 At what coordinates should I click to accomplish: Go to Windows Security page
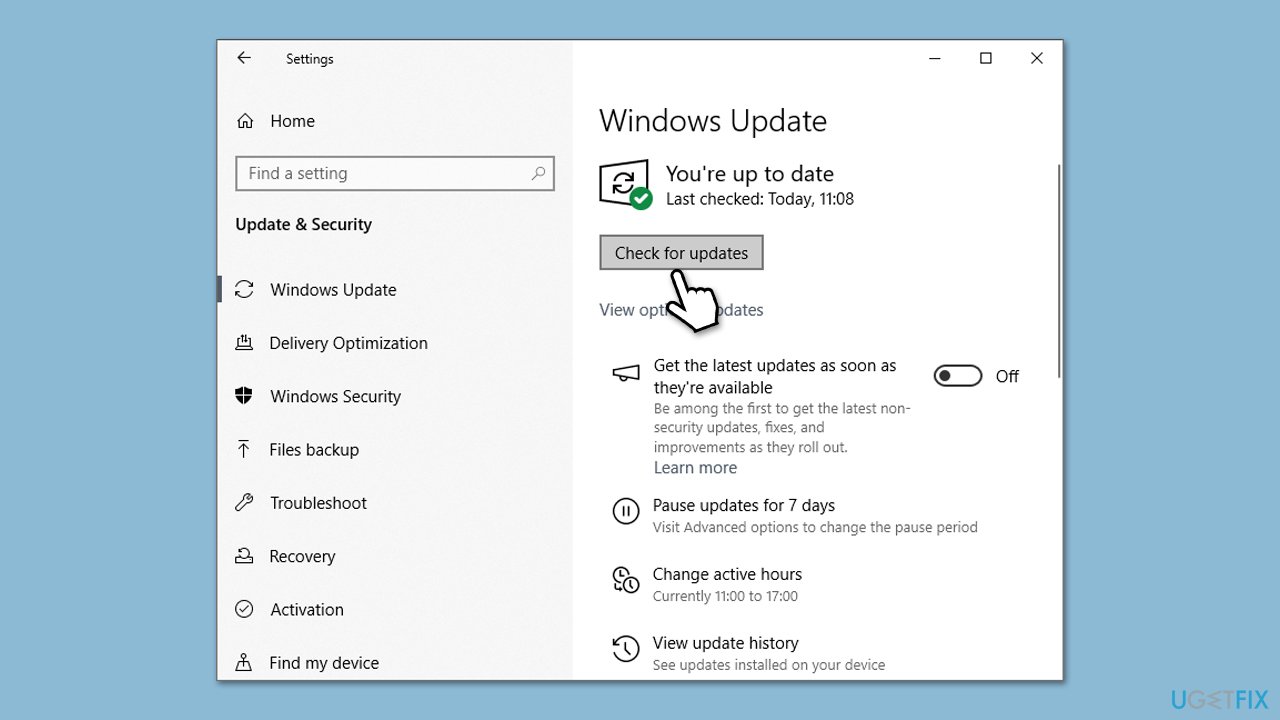click(x=335, y=396)
